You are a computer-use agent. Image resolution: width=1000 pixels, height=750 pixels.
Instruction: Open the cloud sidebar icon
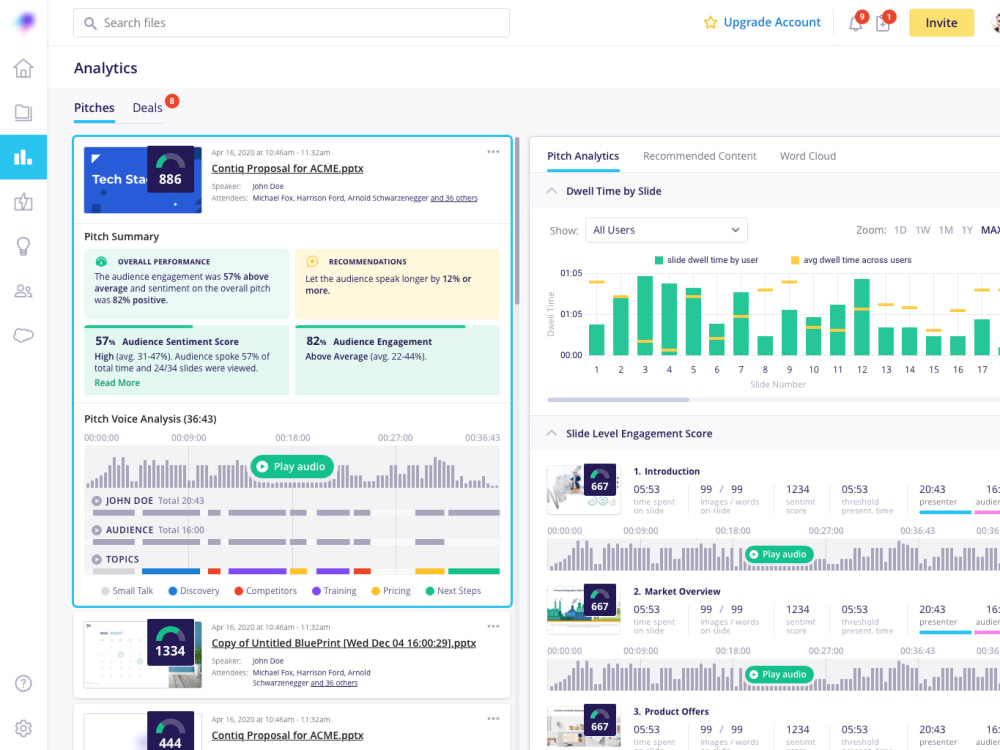tap(24, 335)
